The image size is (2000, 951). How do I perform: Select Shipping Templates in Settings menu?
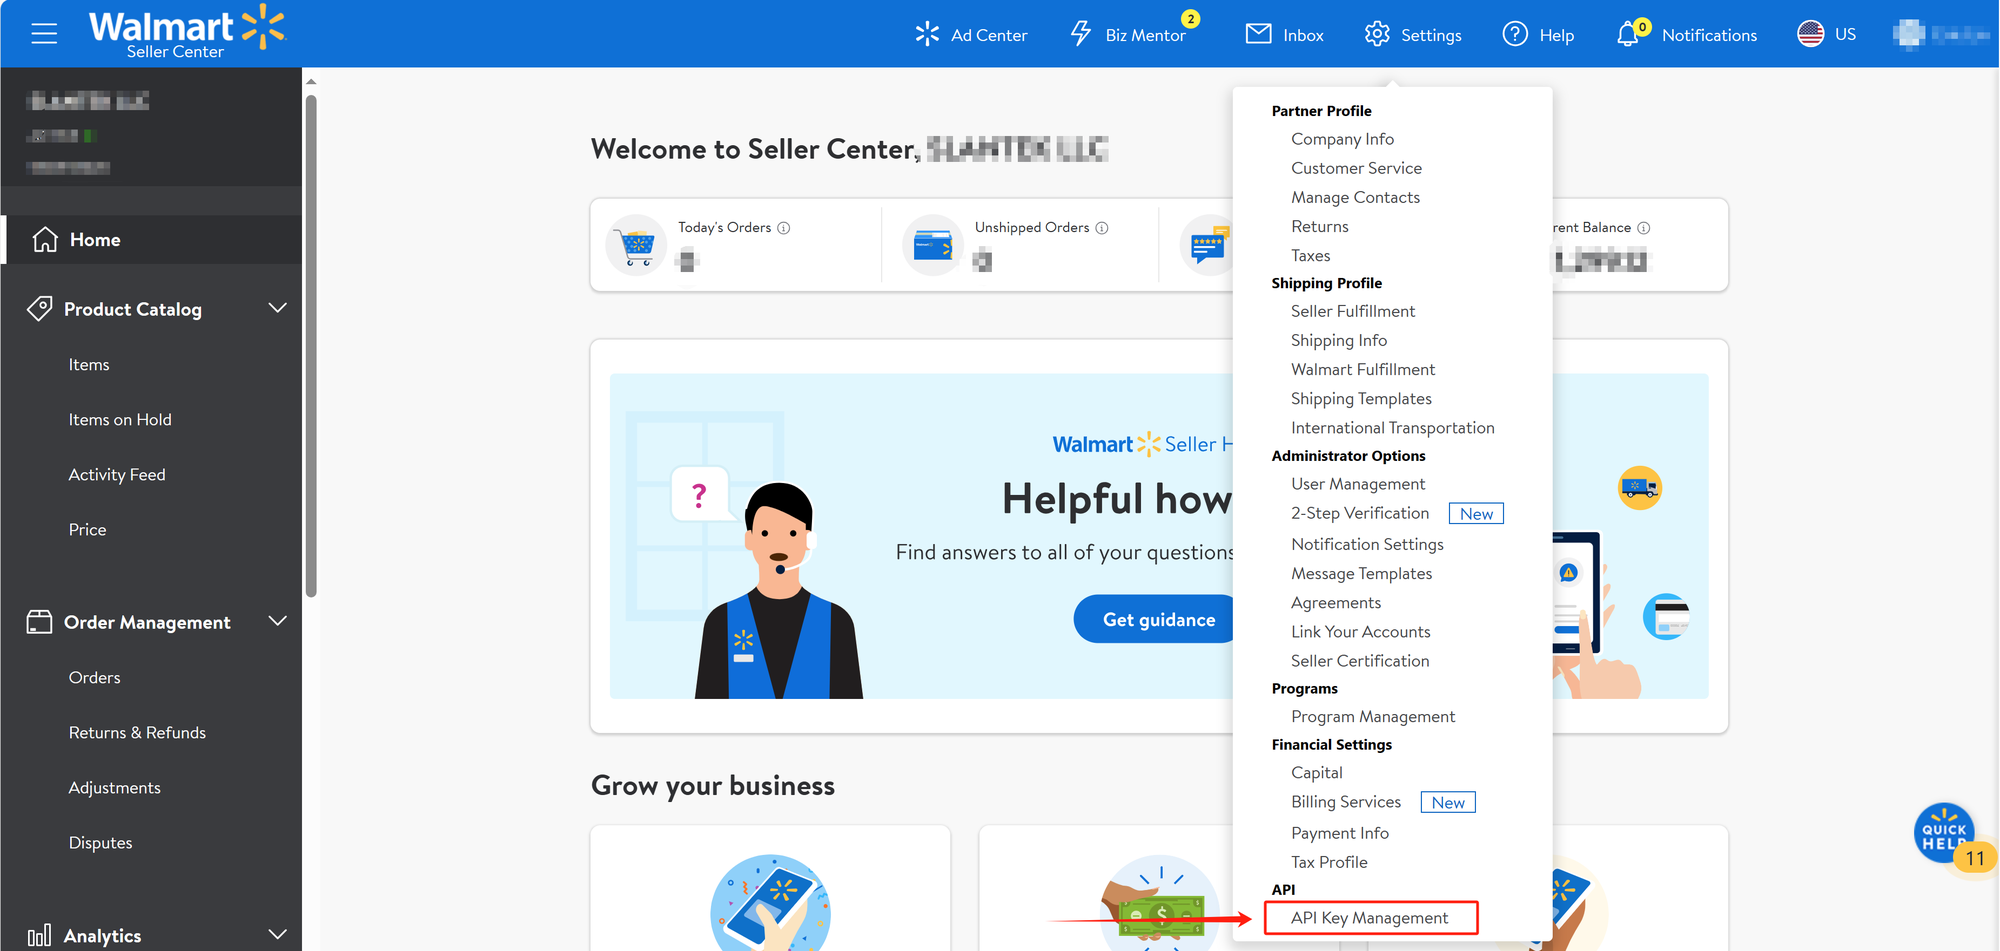pyautogui.click(x=1361, y=398)
